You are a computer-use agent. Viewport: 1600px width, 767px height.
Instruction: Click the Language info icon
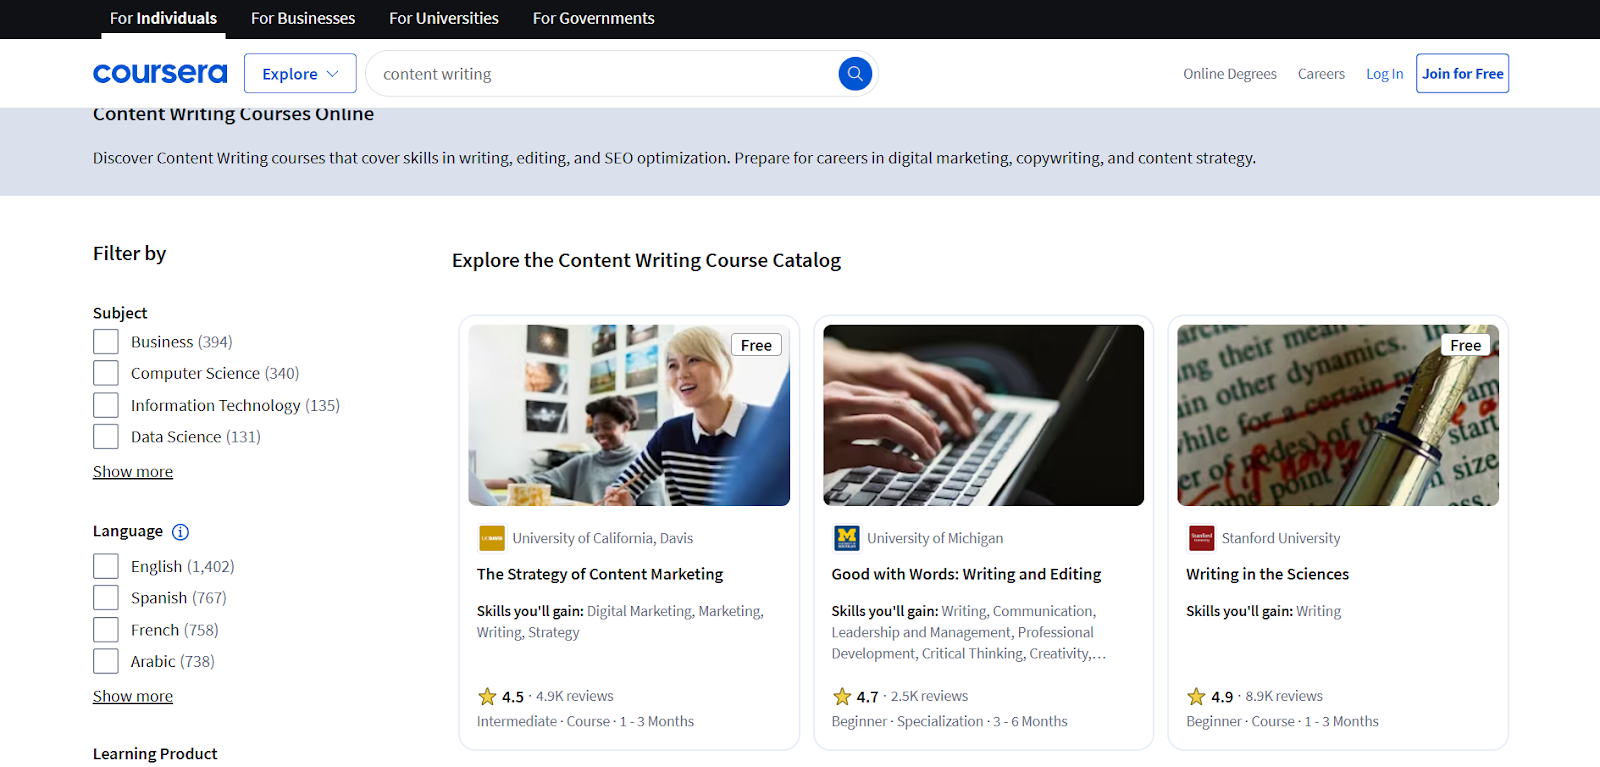[180, 532]
